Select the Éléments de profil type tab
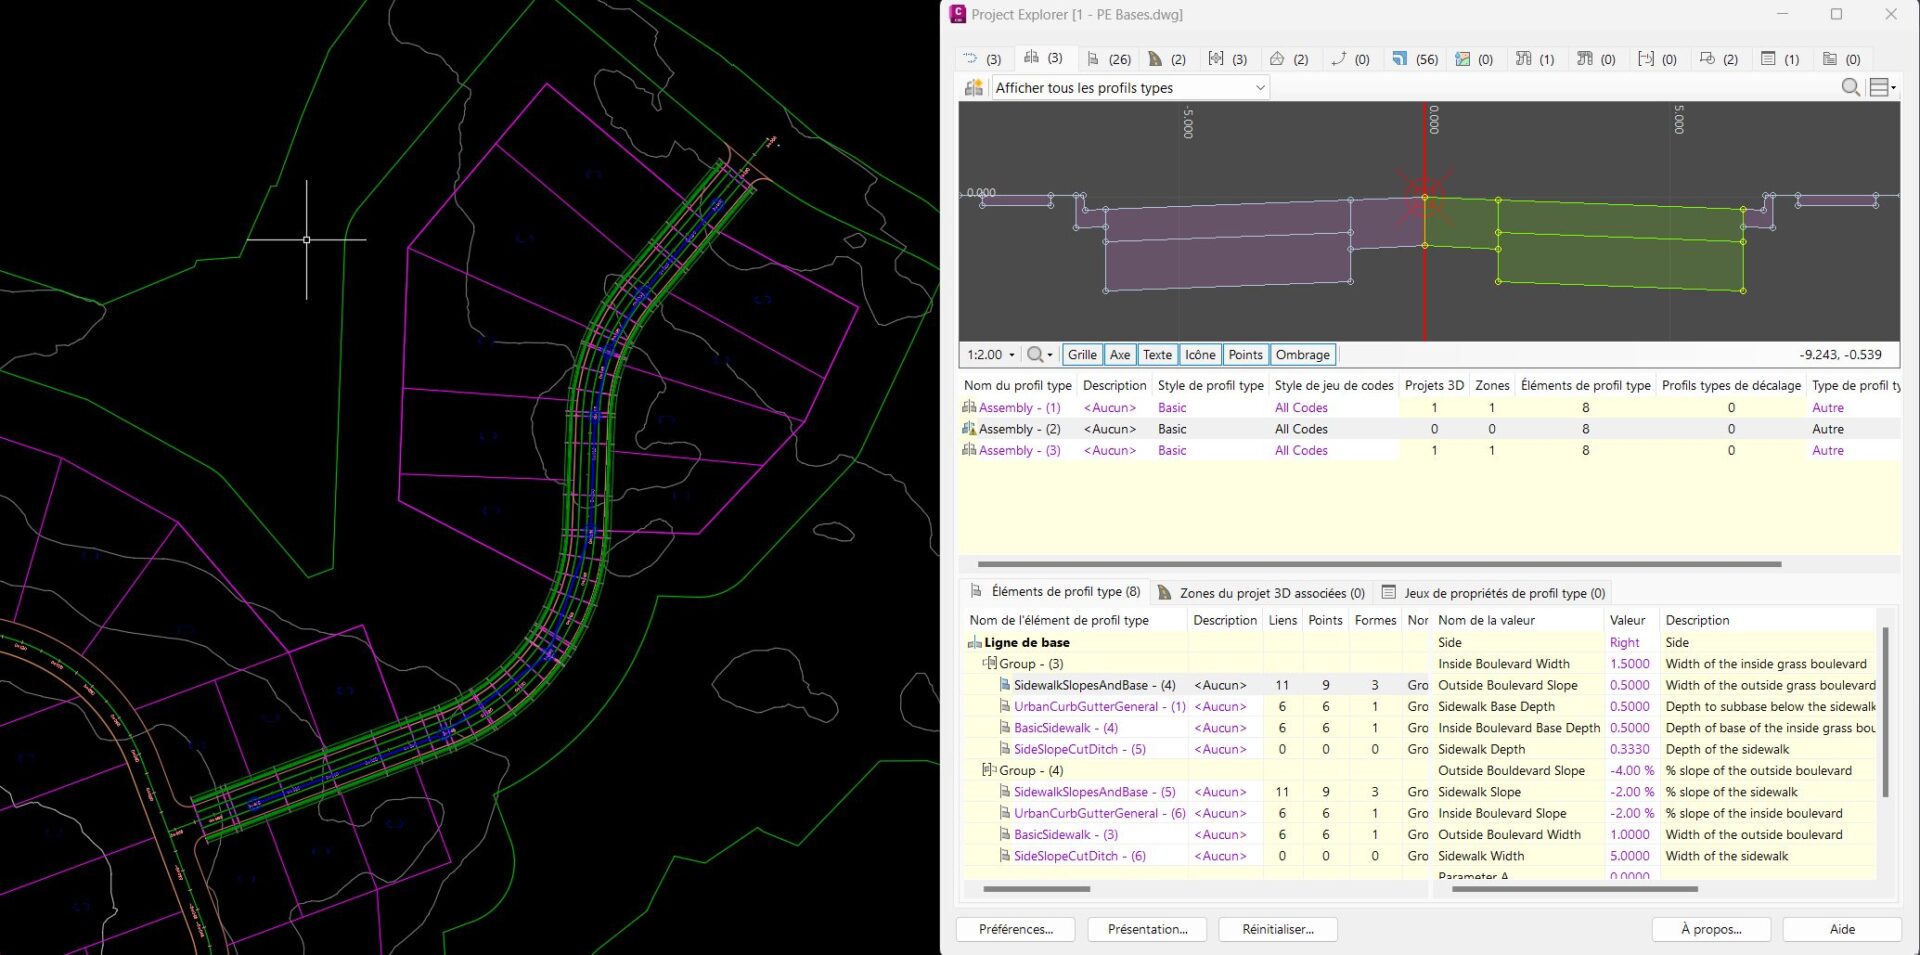Screen dimensions: 1920x955 point(1055,591)
